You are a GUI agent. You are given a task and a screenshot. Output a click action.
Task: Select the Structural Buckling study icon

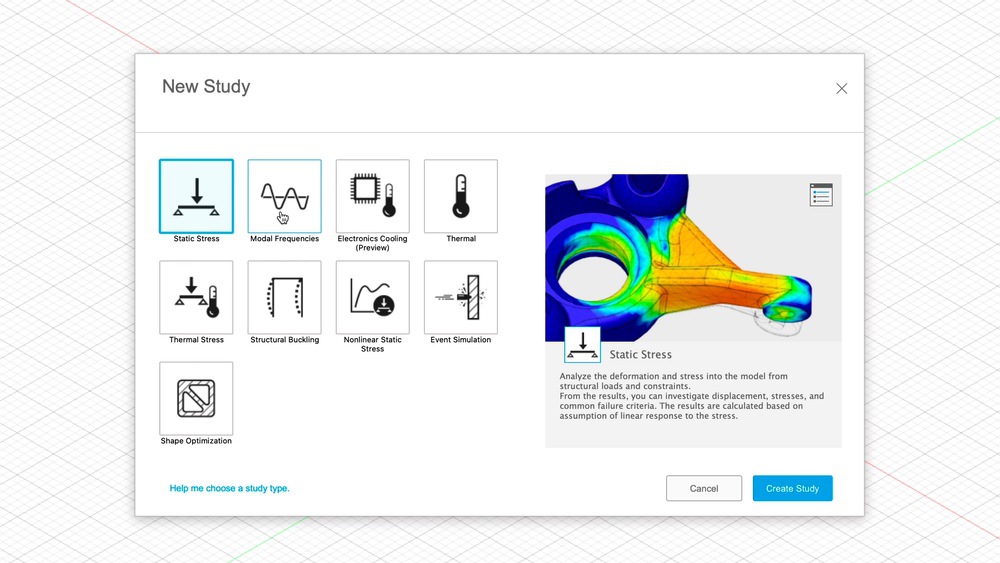284,297
